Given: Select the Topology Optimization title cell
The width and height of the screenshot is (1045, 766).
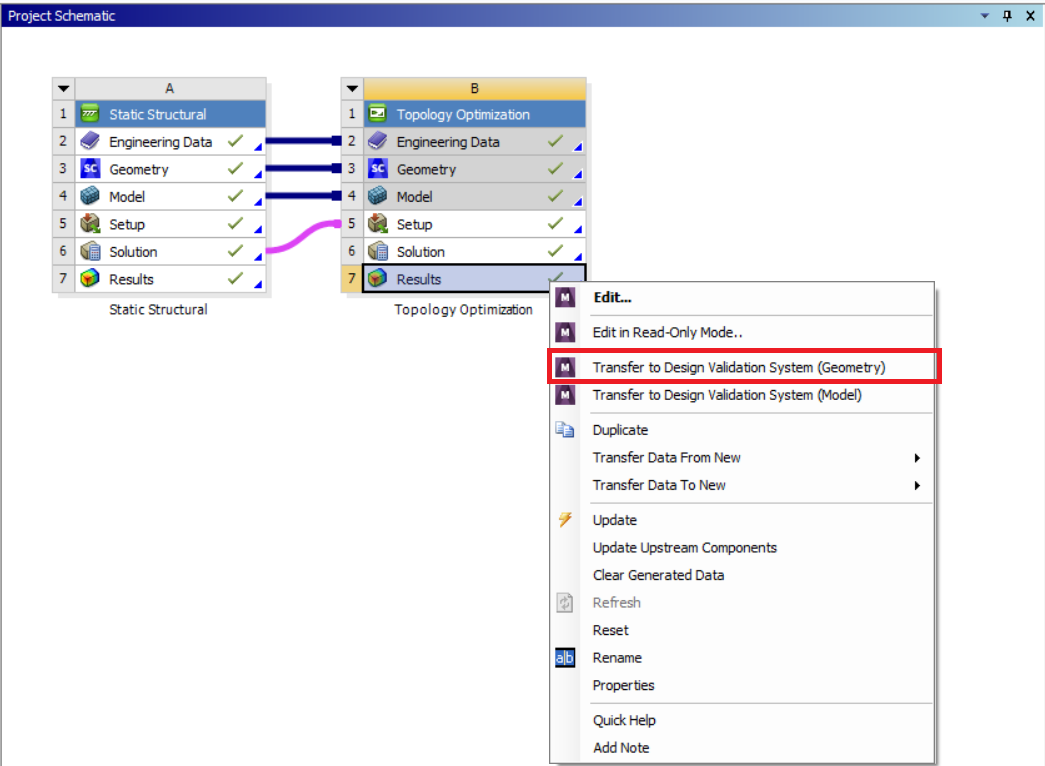Looking at the screenshot, I should tap(475, 114).
